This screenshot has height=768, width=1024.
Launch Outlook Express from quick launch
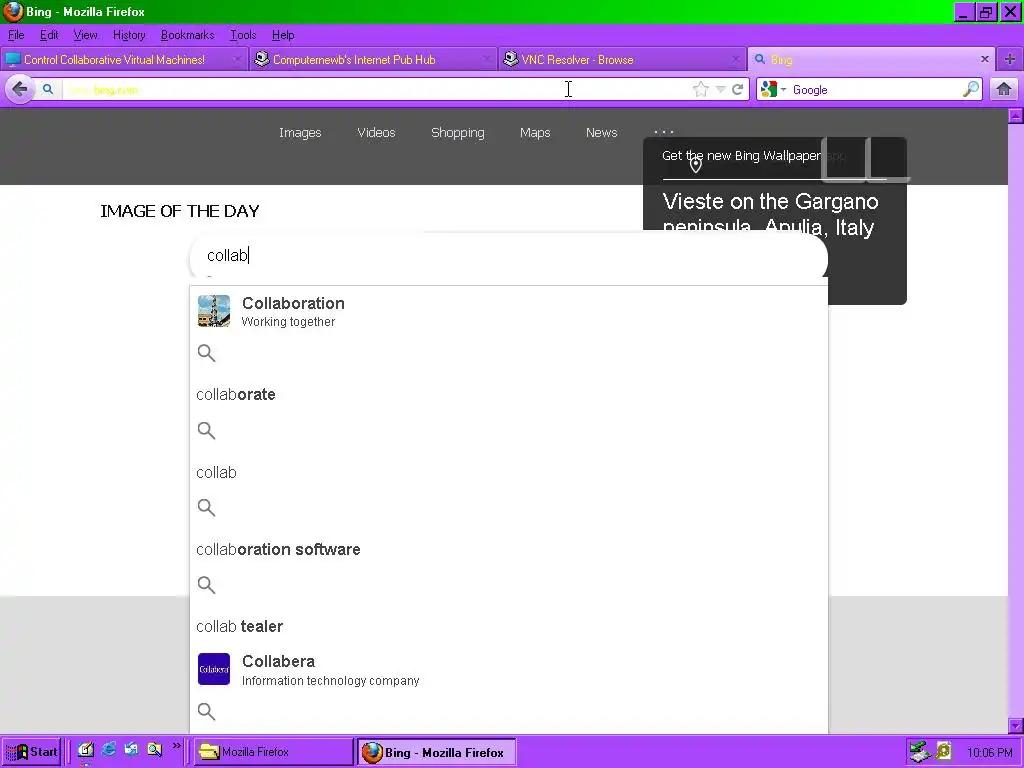[131, 749]
